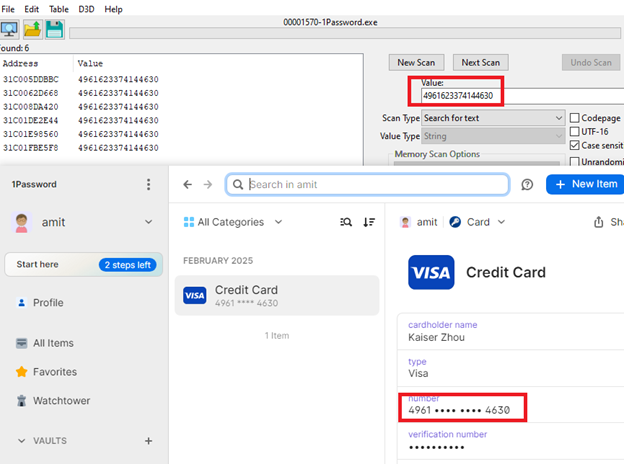The image size is (624, 464).
Task: Open the All Categories dropdown
Action: 279,222
